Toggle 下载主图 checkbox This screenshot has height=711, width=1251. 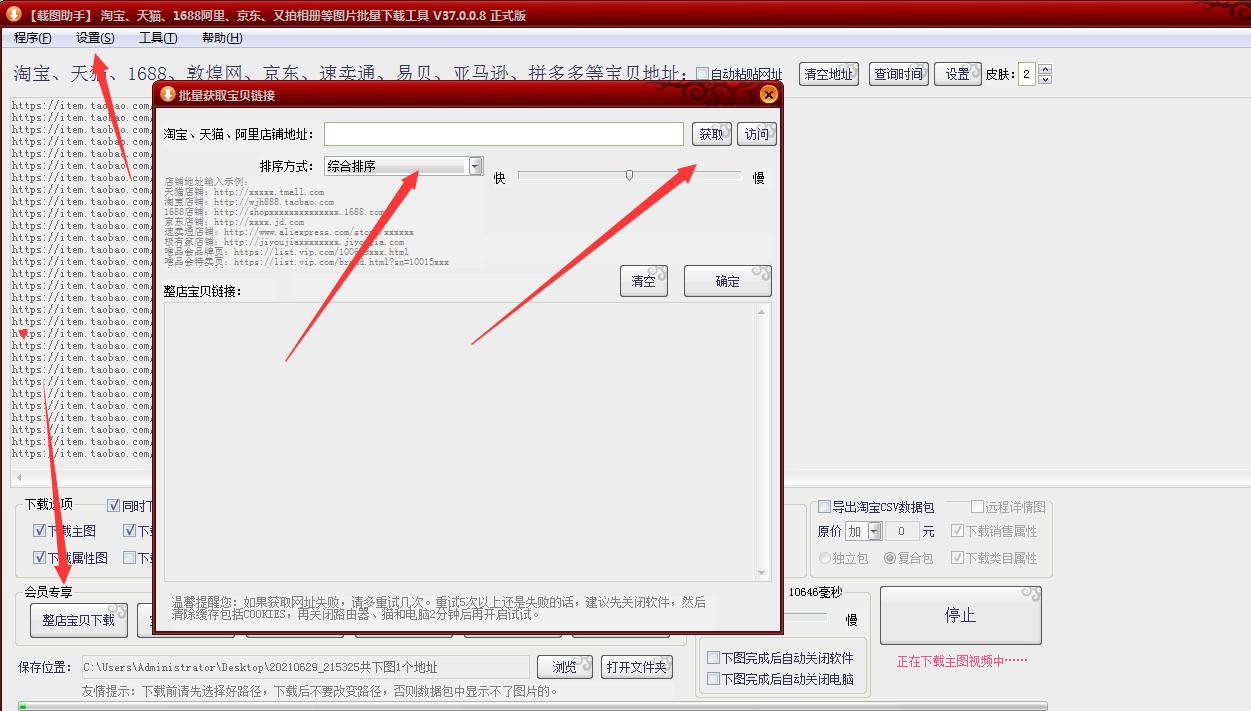tap(39, 531)
